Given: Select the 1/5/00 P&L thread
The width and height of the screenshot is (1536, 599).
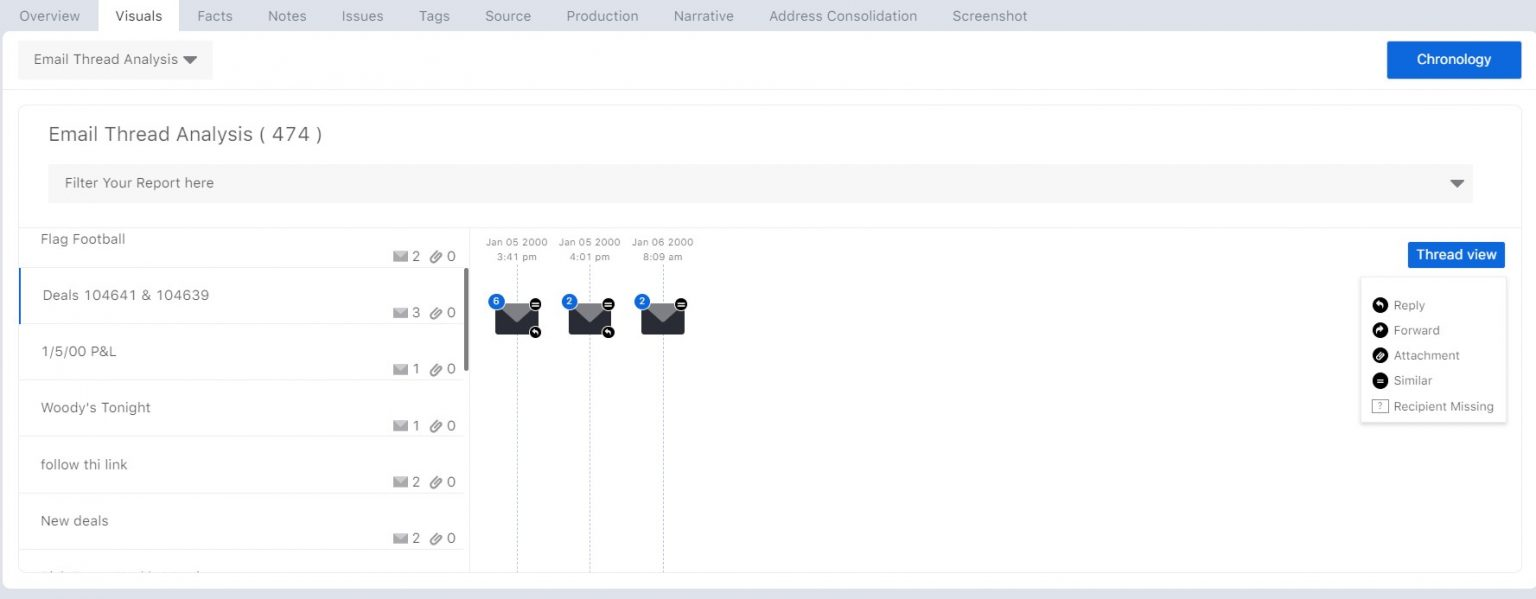Looking at the screenshot, I should click(242, 352).
